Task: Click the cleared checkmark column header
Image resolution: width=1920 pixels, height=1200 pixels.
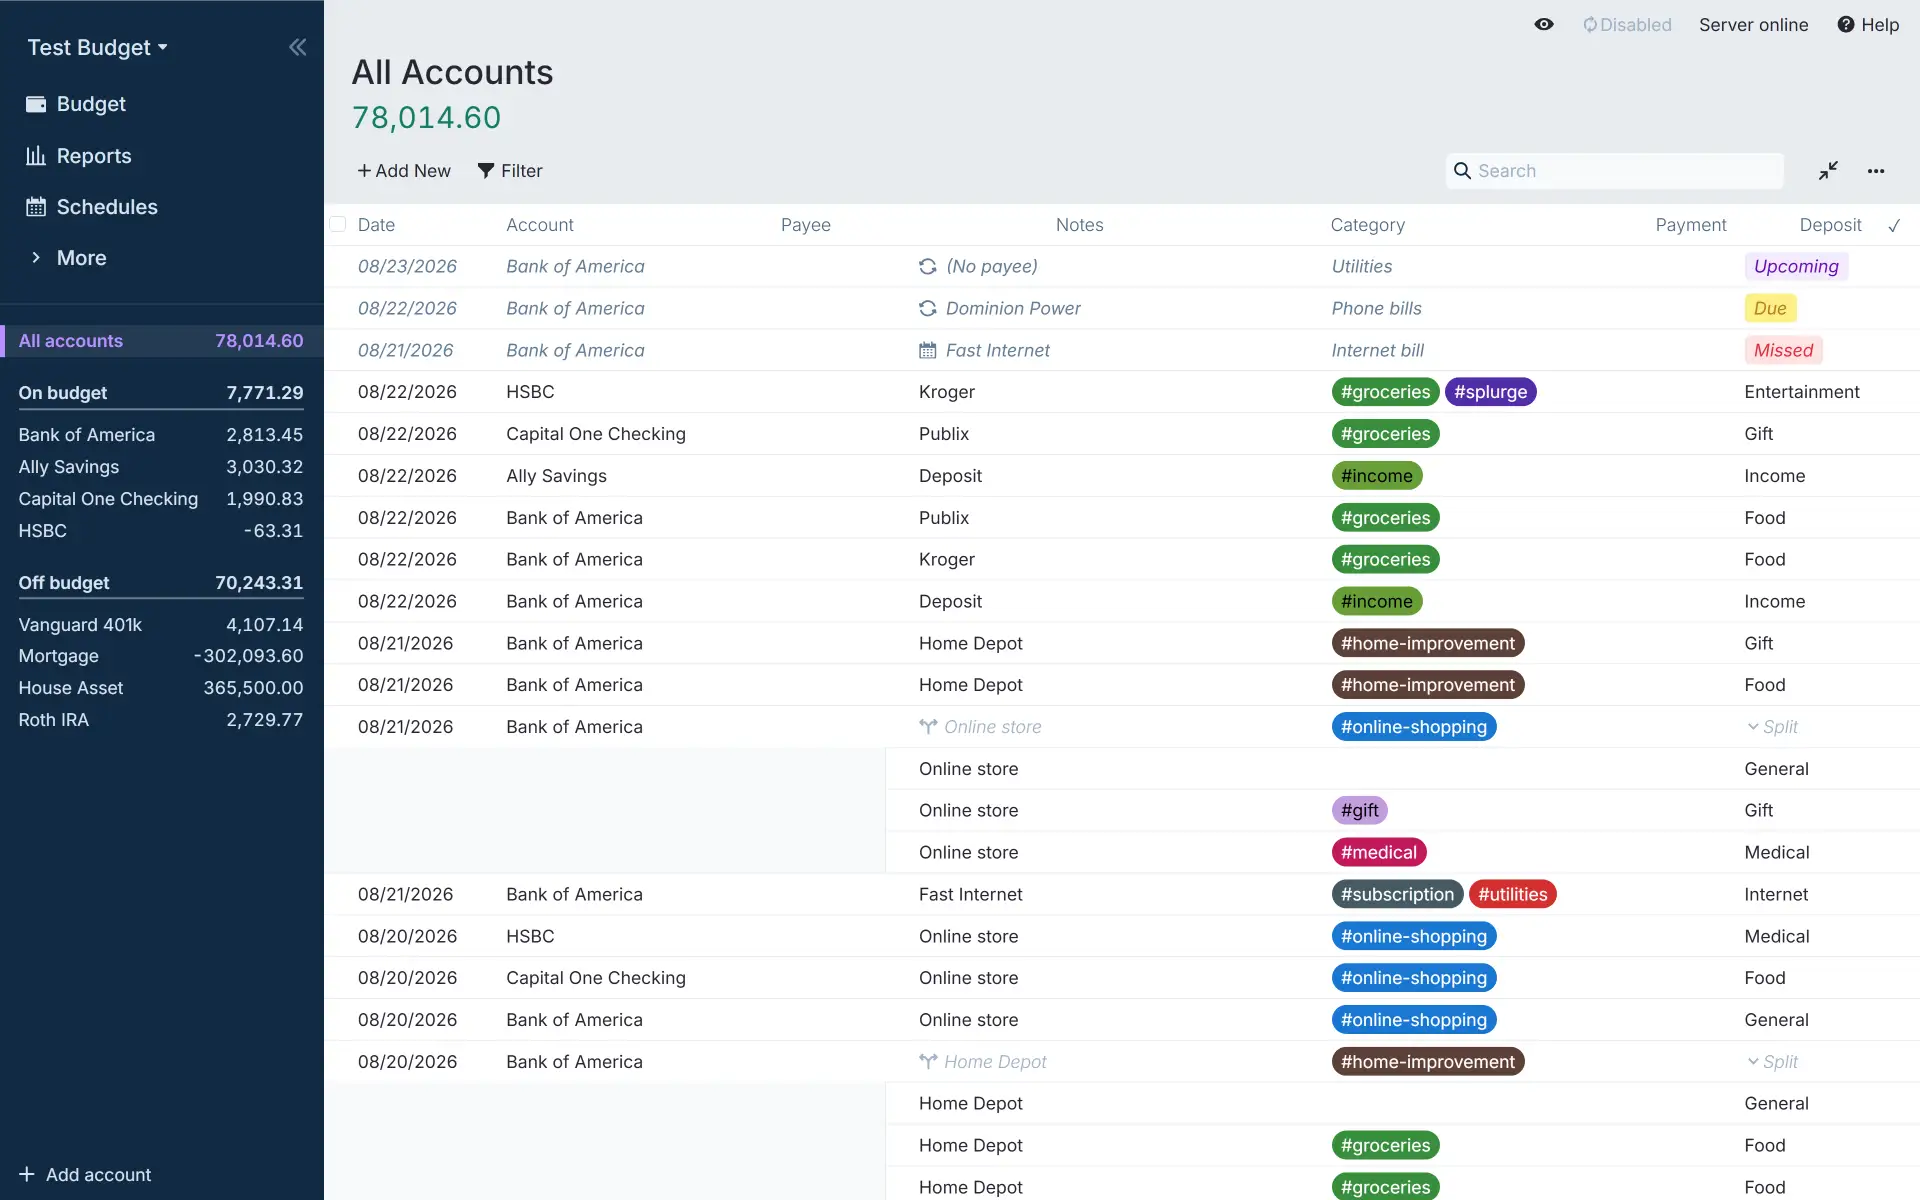Action: pos(1894,225)
